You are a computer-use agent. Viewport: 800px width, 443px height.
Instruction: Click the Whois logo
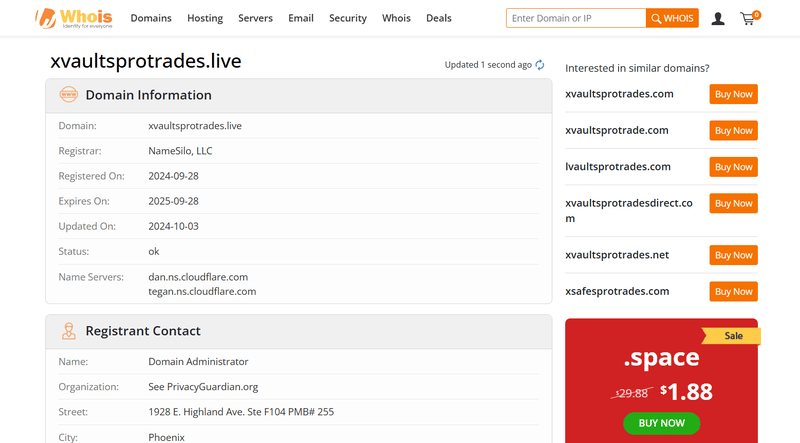pos(73,18)
